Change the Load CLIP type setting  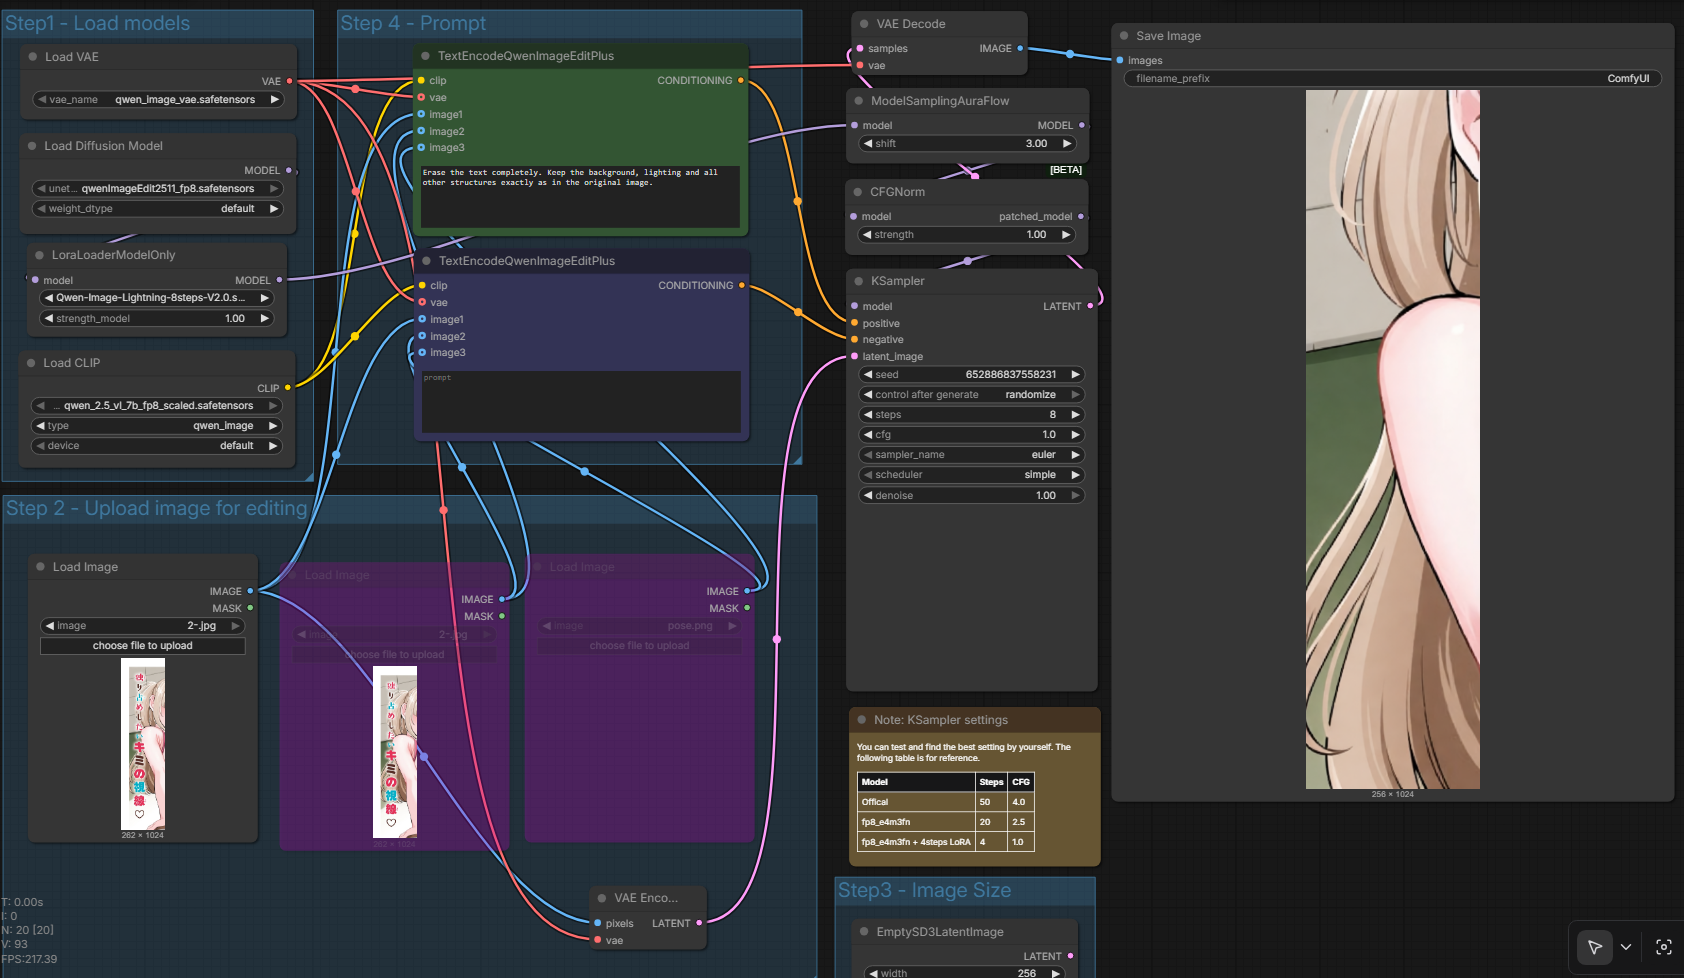158,426
